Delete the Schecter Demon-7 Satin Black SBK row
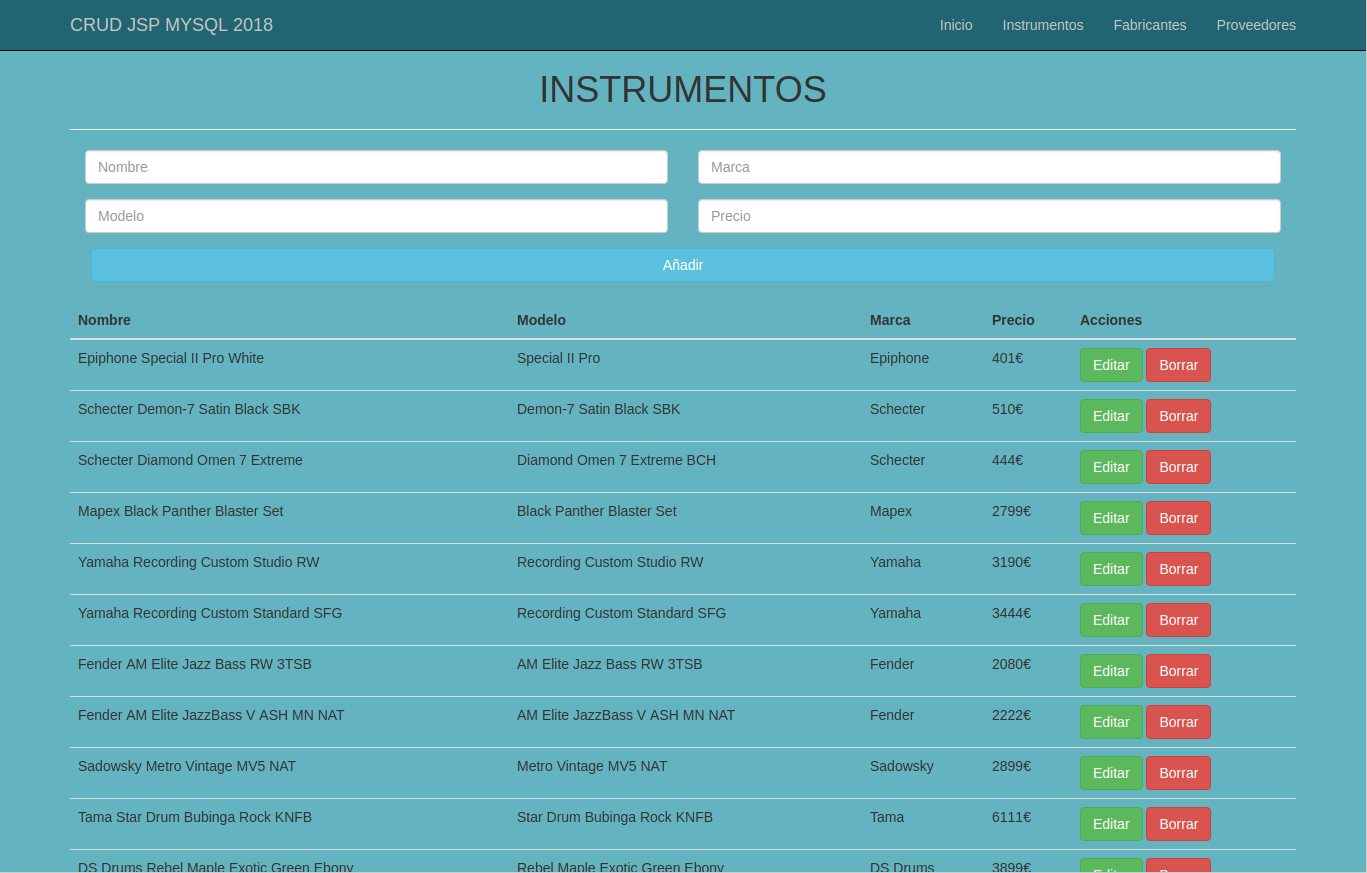 click(1178, 416)
